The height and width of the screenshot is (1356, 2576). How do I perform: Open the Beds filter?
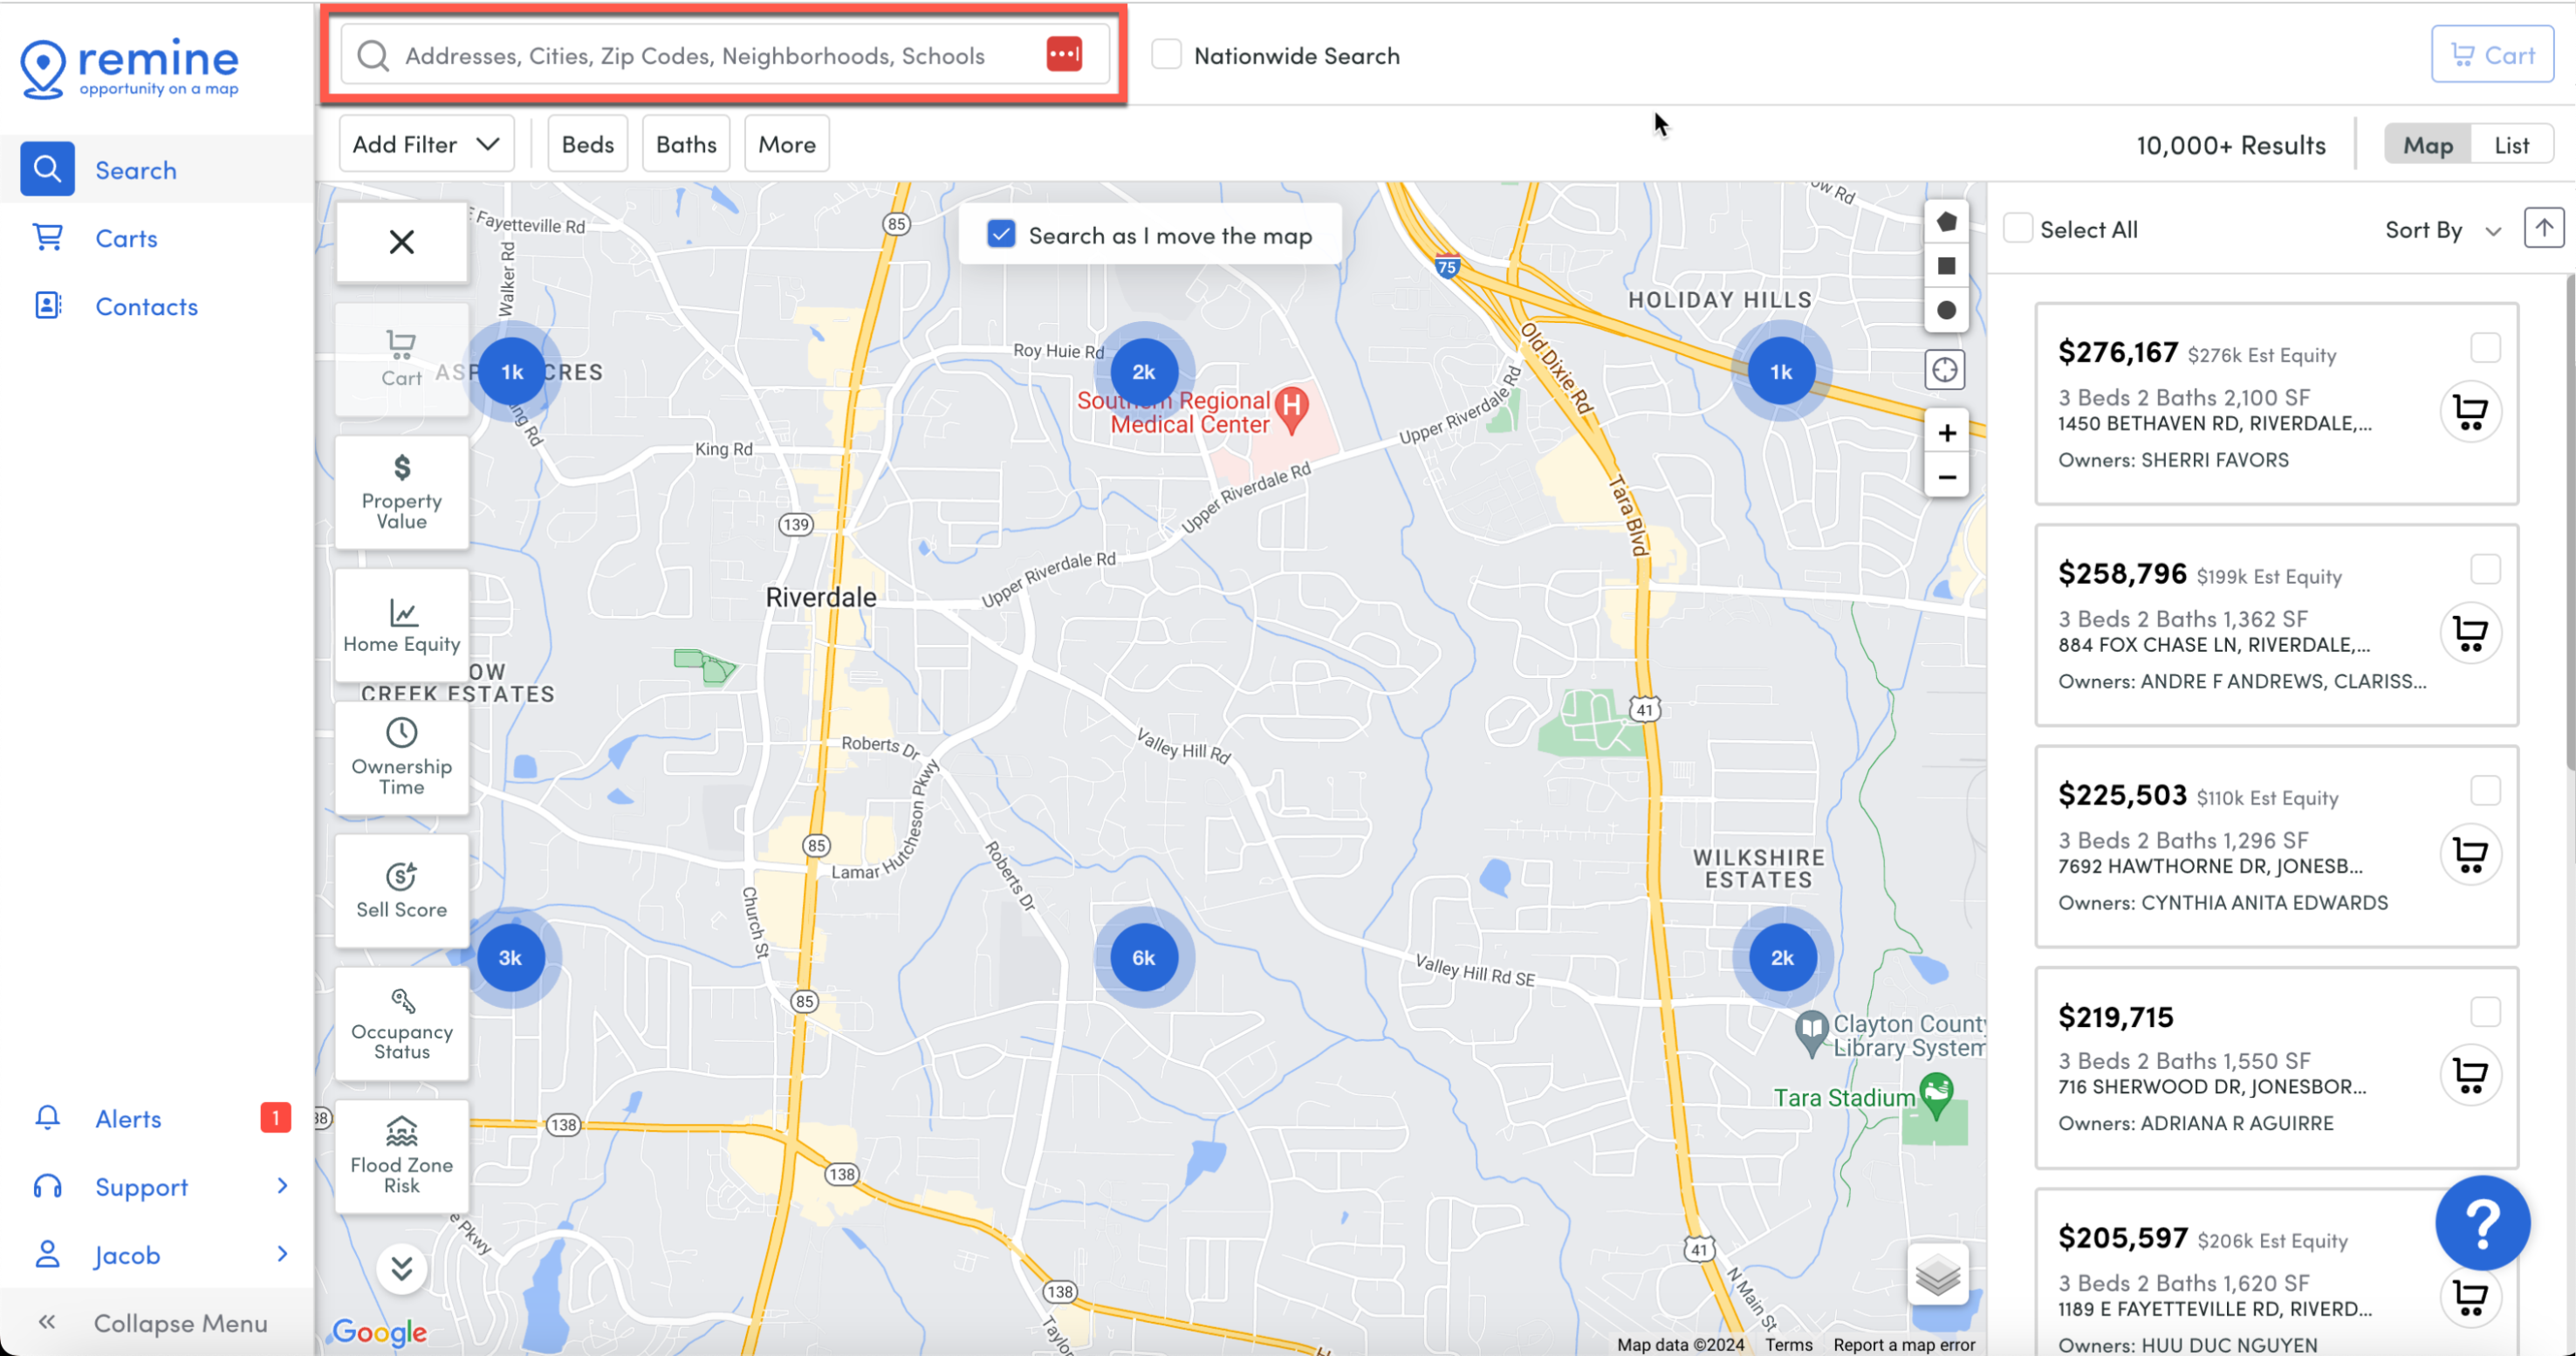click(588, 144)
